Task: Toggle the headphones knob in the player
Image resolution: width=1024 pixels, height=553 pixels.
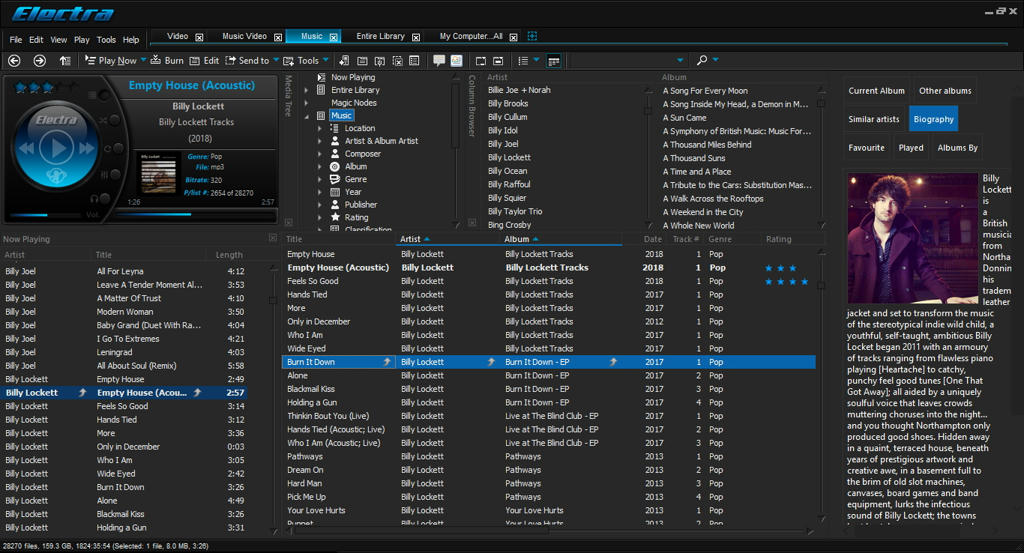Action: [104, 198]
